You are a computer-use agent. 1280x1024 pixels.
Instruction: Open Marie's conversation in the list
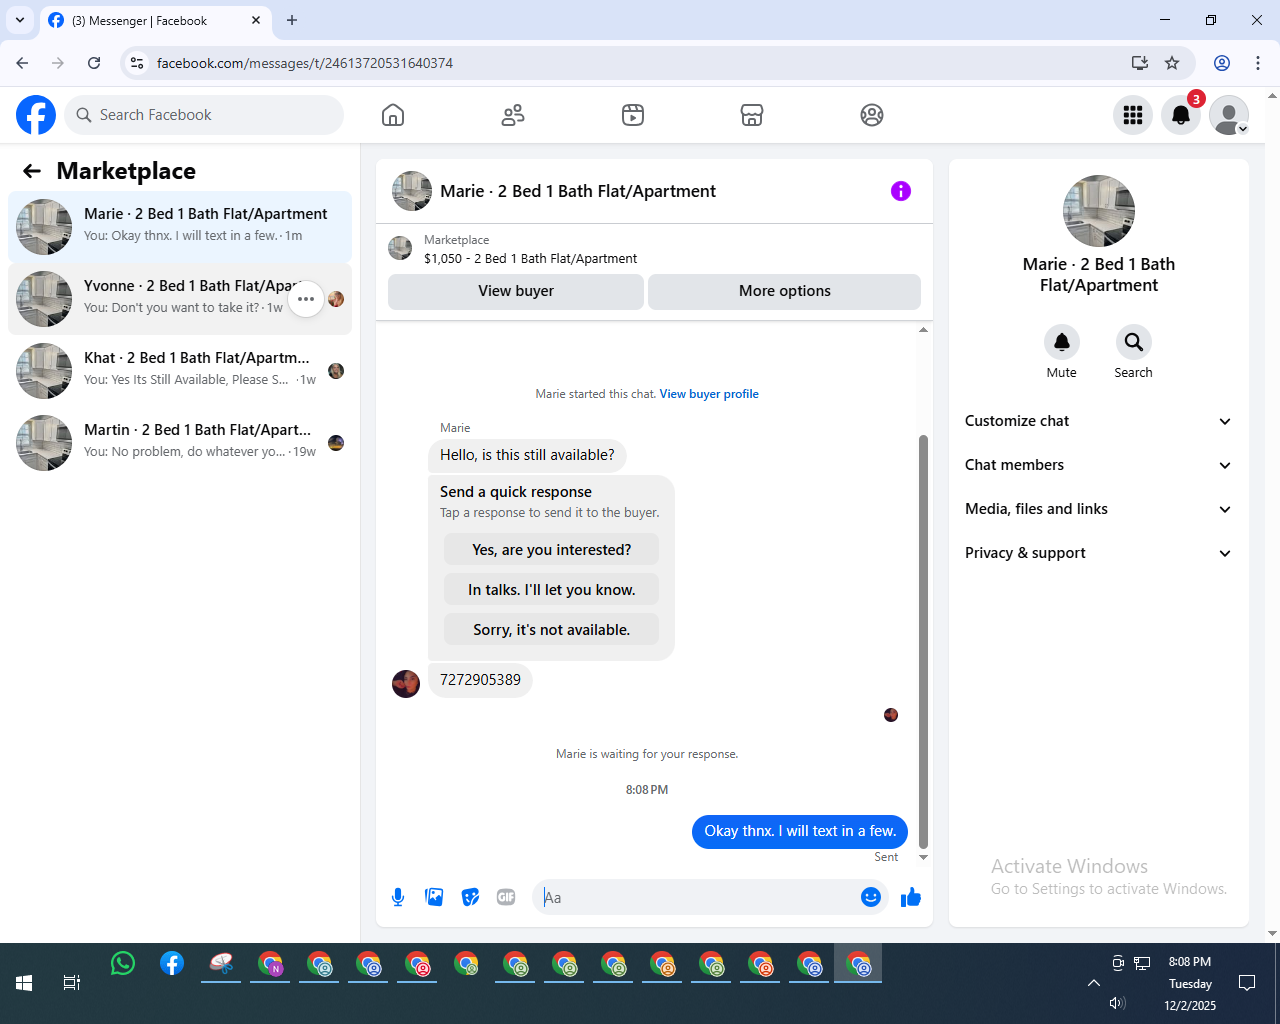[x=180, y=227]
